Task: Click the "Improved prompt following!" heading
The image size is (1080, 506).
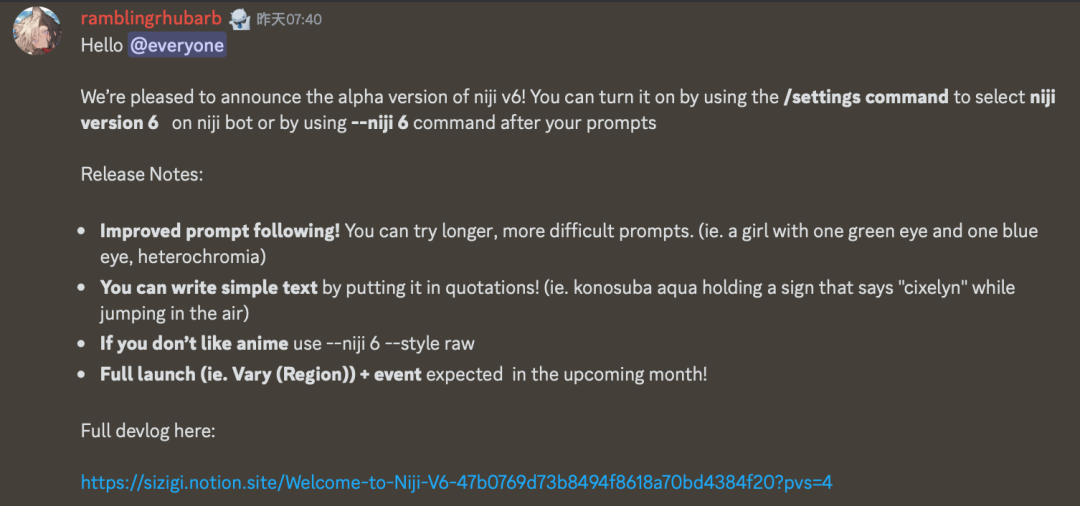Action: (220, 231)
